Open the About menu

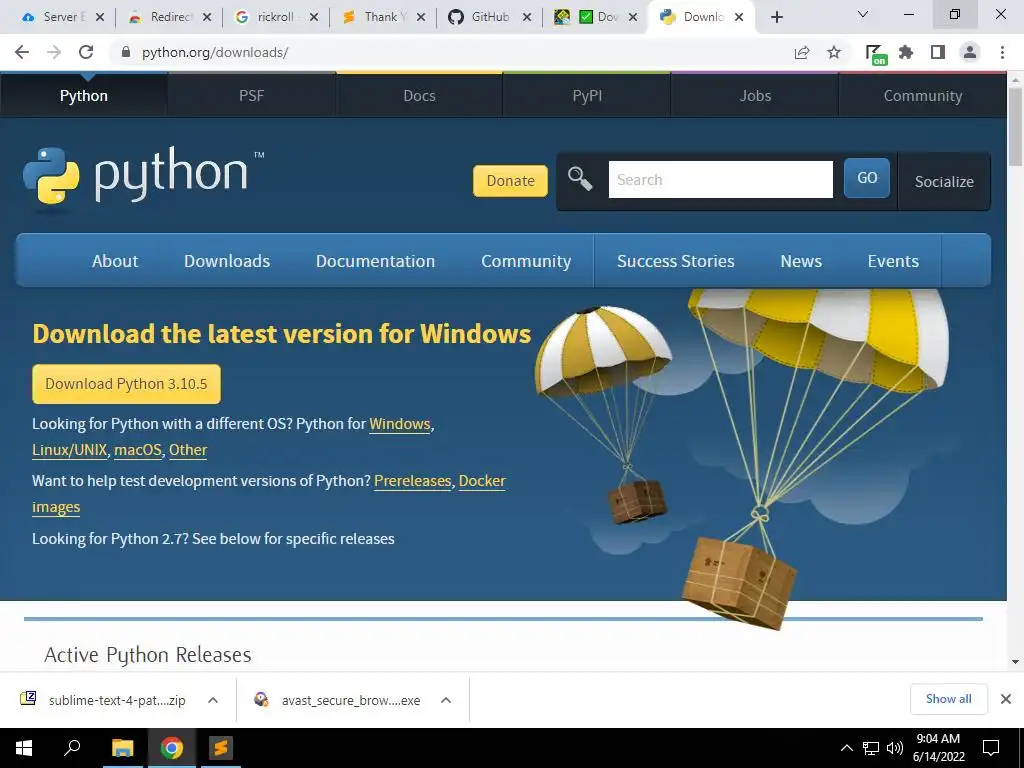pos(115,261)
